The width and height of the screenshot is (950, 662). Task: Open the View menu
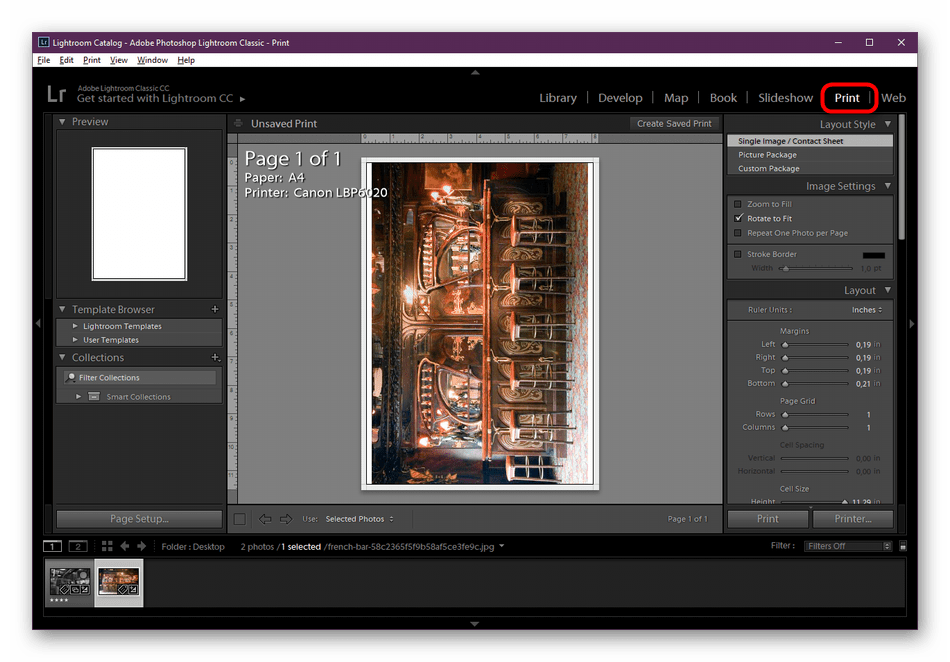119,60
